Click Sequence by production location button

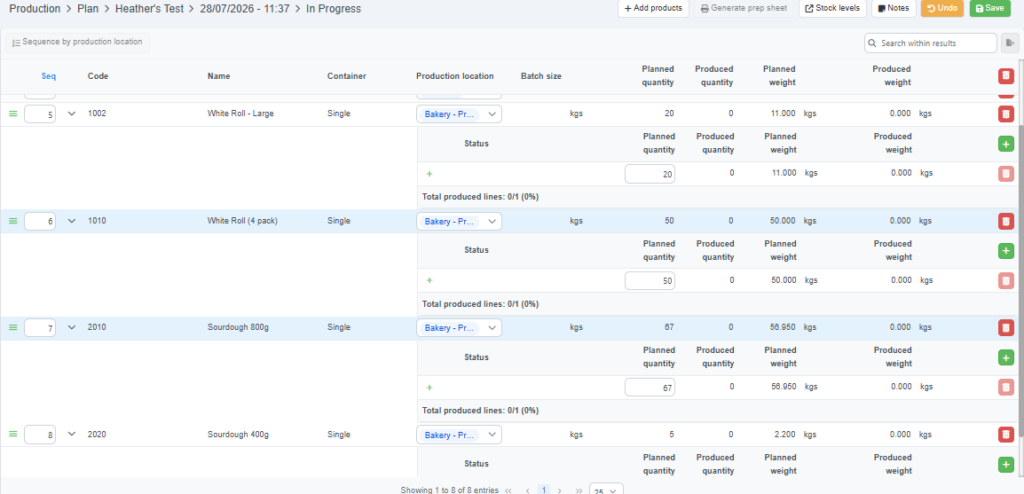(x=77, y=42)
